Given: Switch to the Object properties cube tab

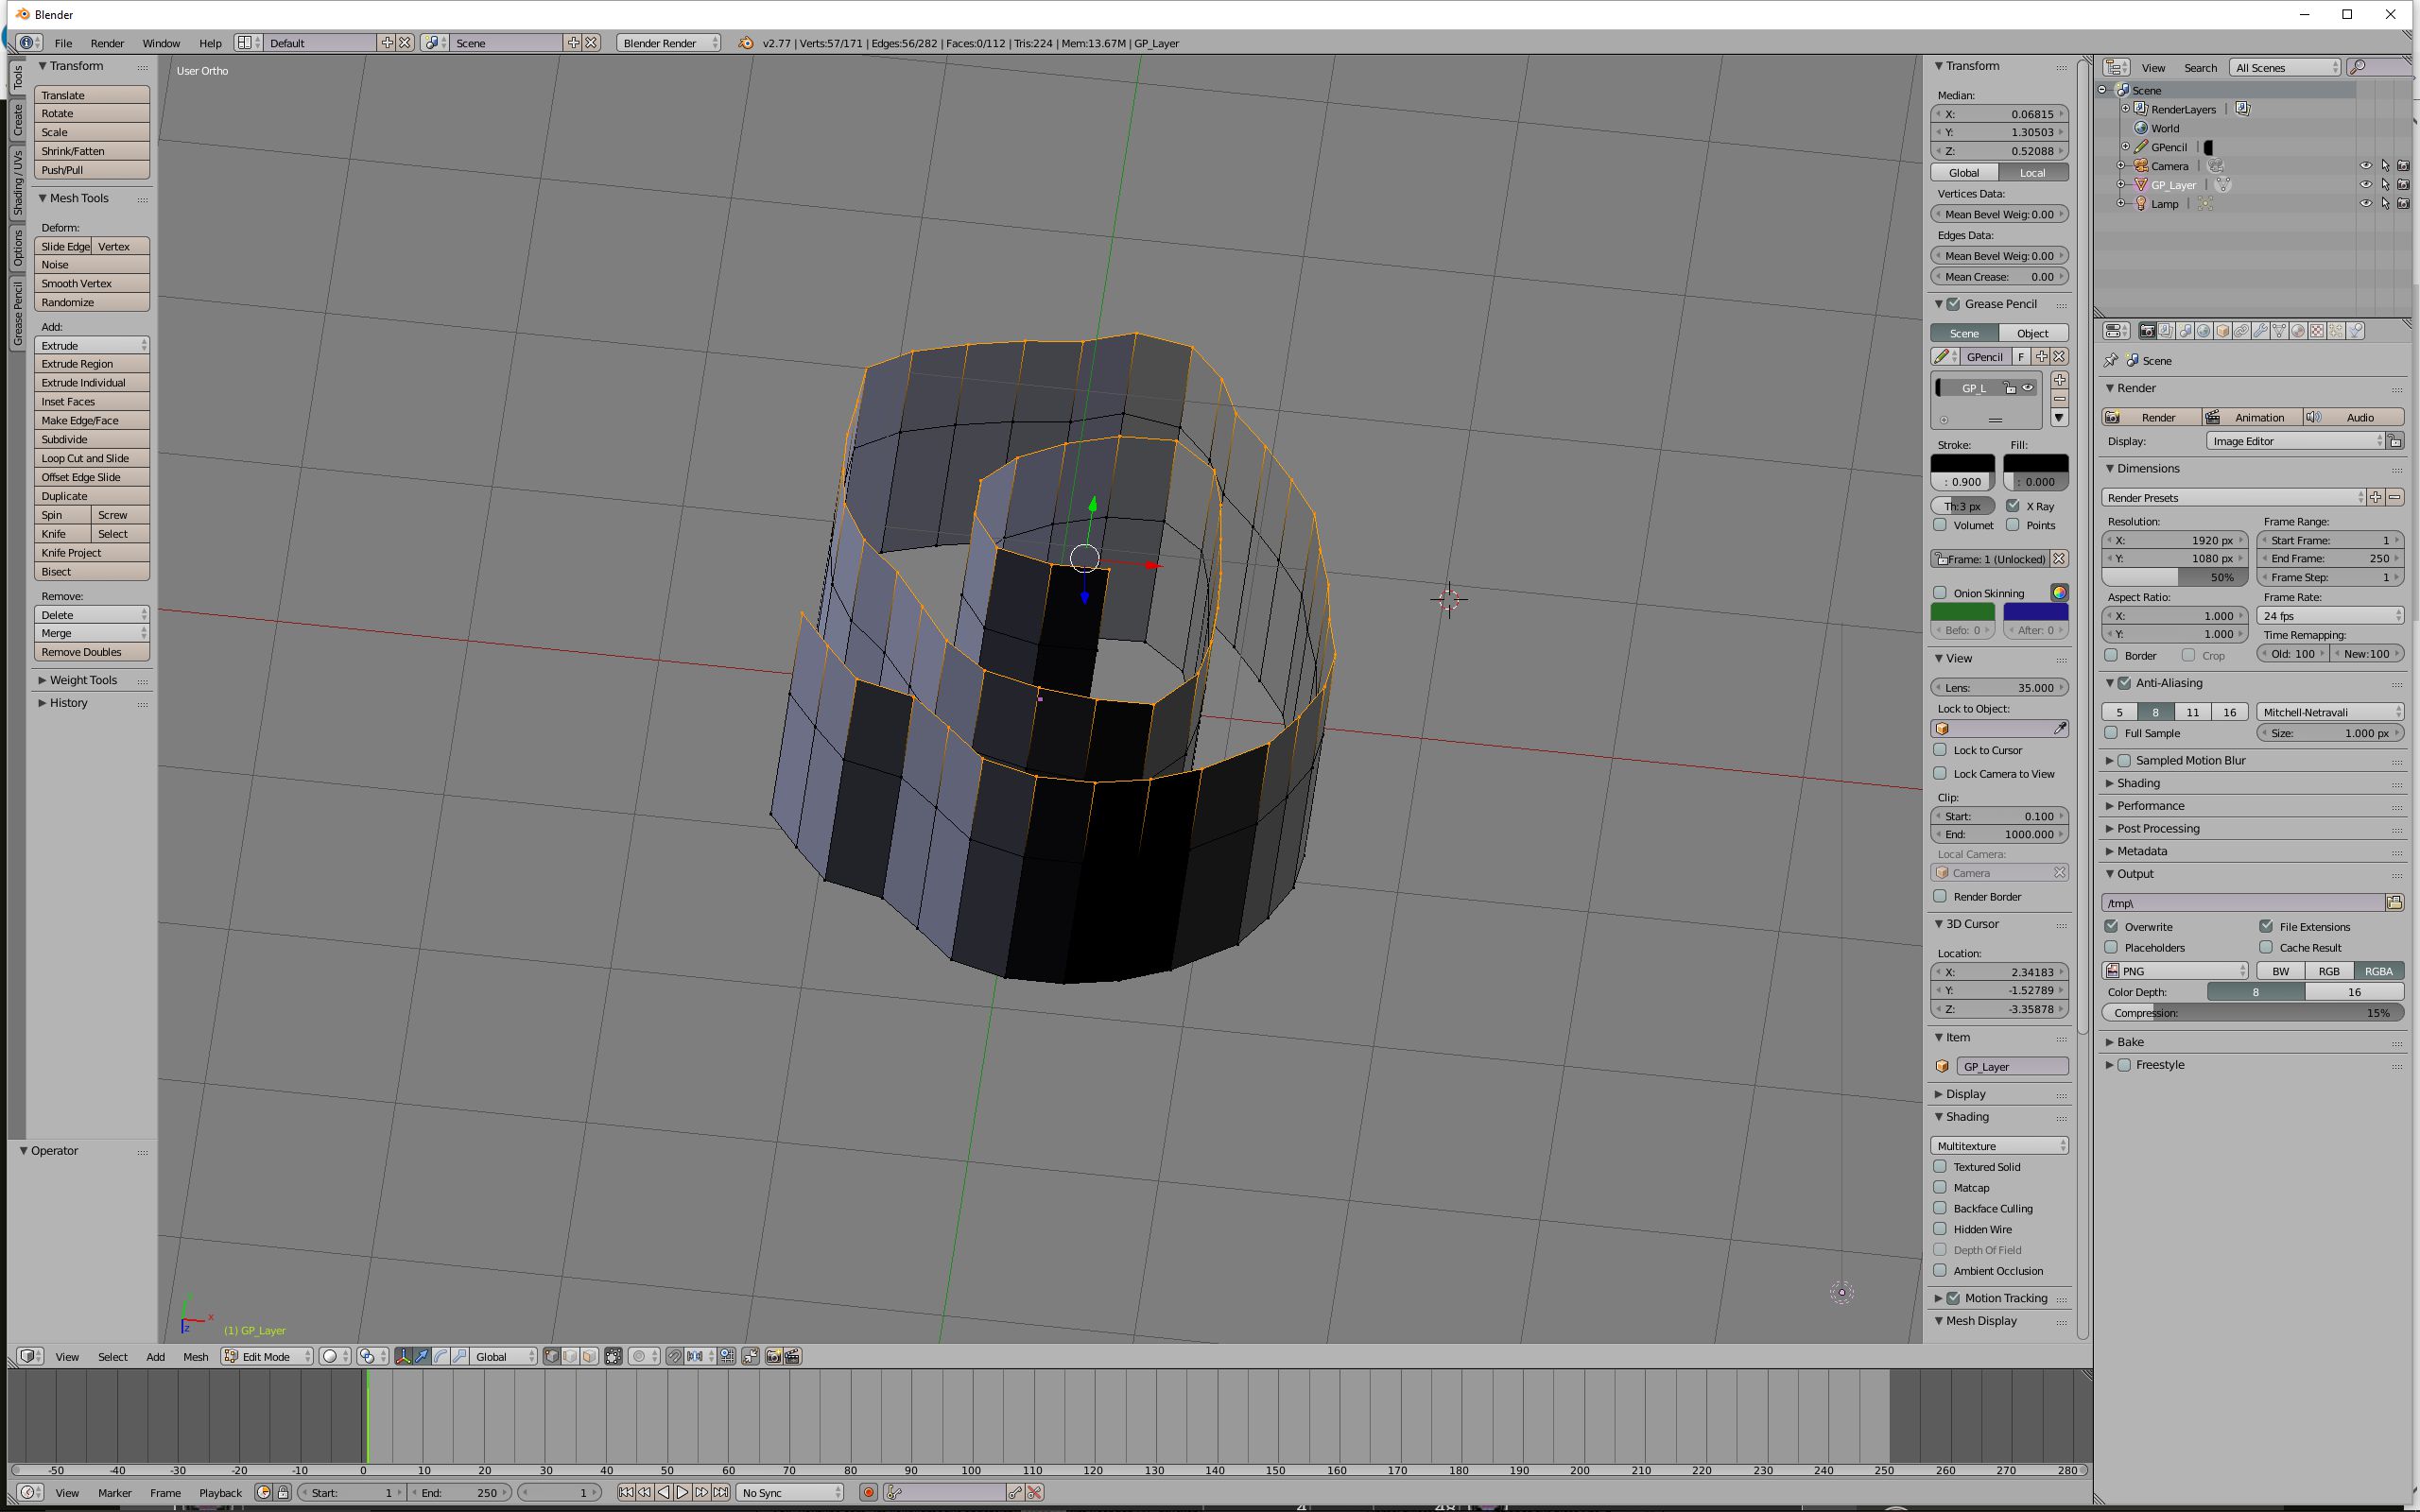Looking at the screenshot, I should pyautogui.click(x=2222, y=331).
